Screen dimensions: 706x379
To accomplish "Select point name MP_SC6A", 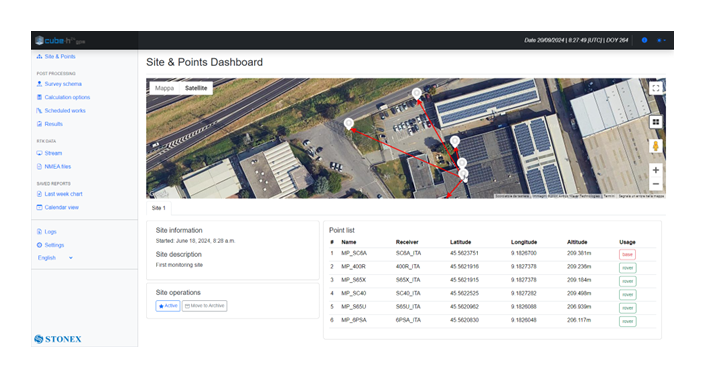I will 354,253.
